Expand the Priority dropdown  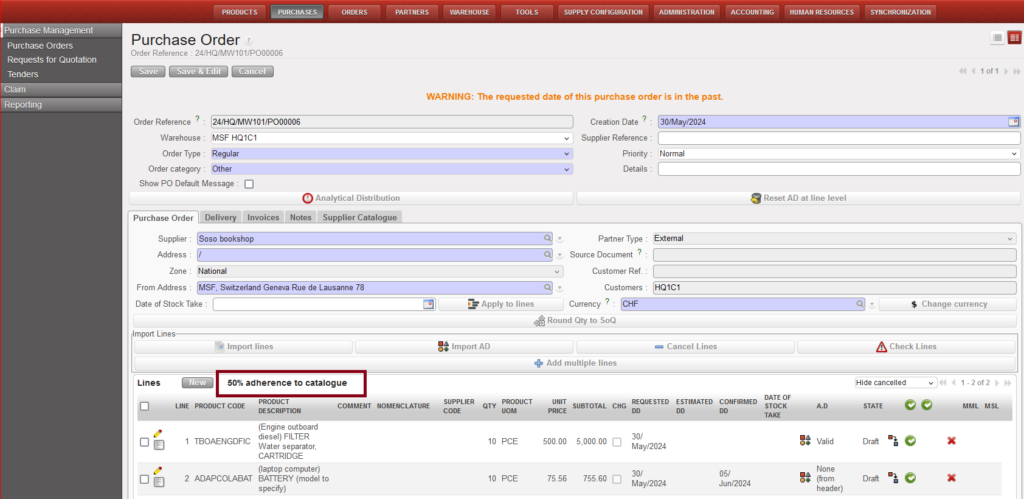click(x=837, y=154)
